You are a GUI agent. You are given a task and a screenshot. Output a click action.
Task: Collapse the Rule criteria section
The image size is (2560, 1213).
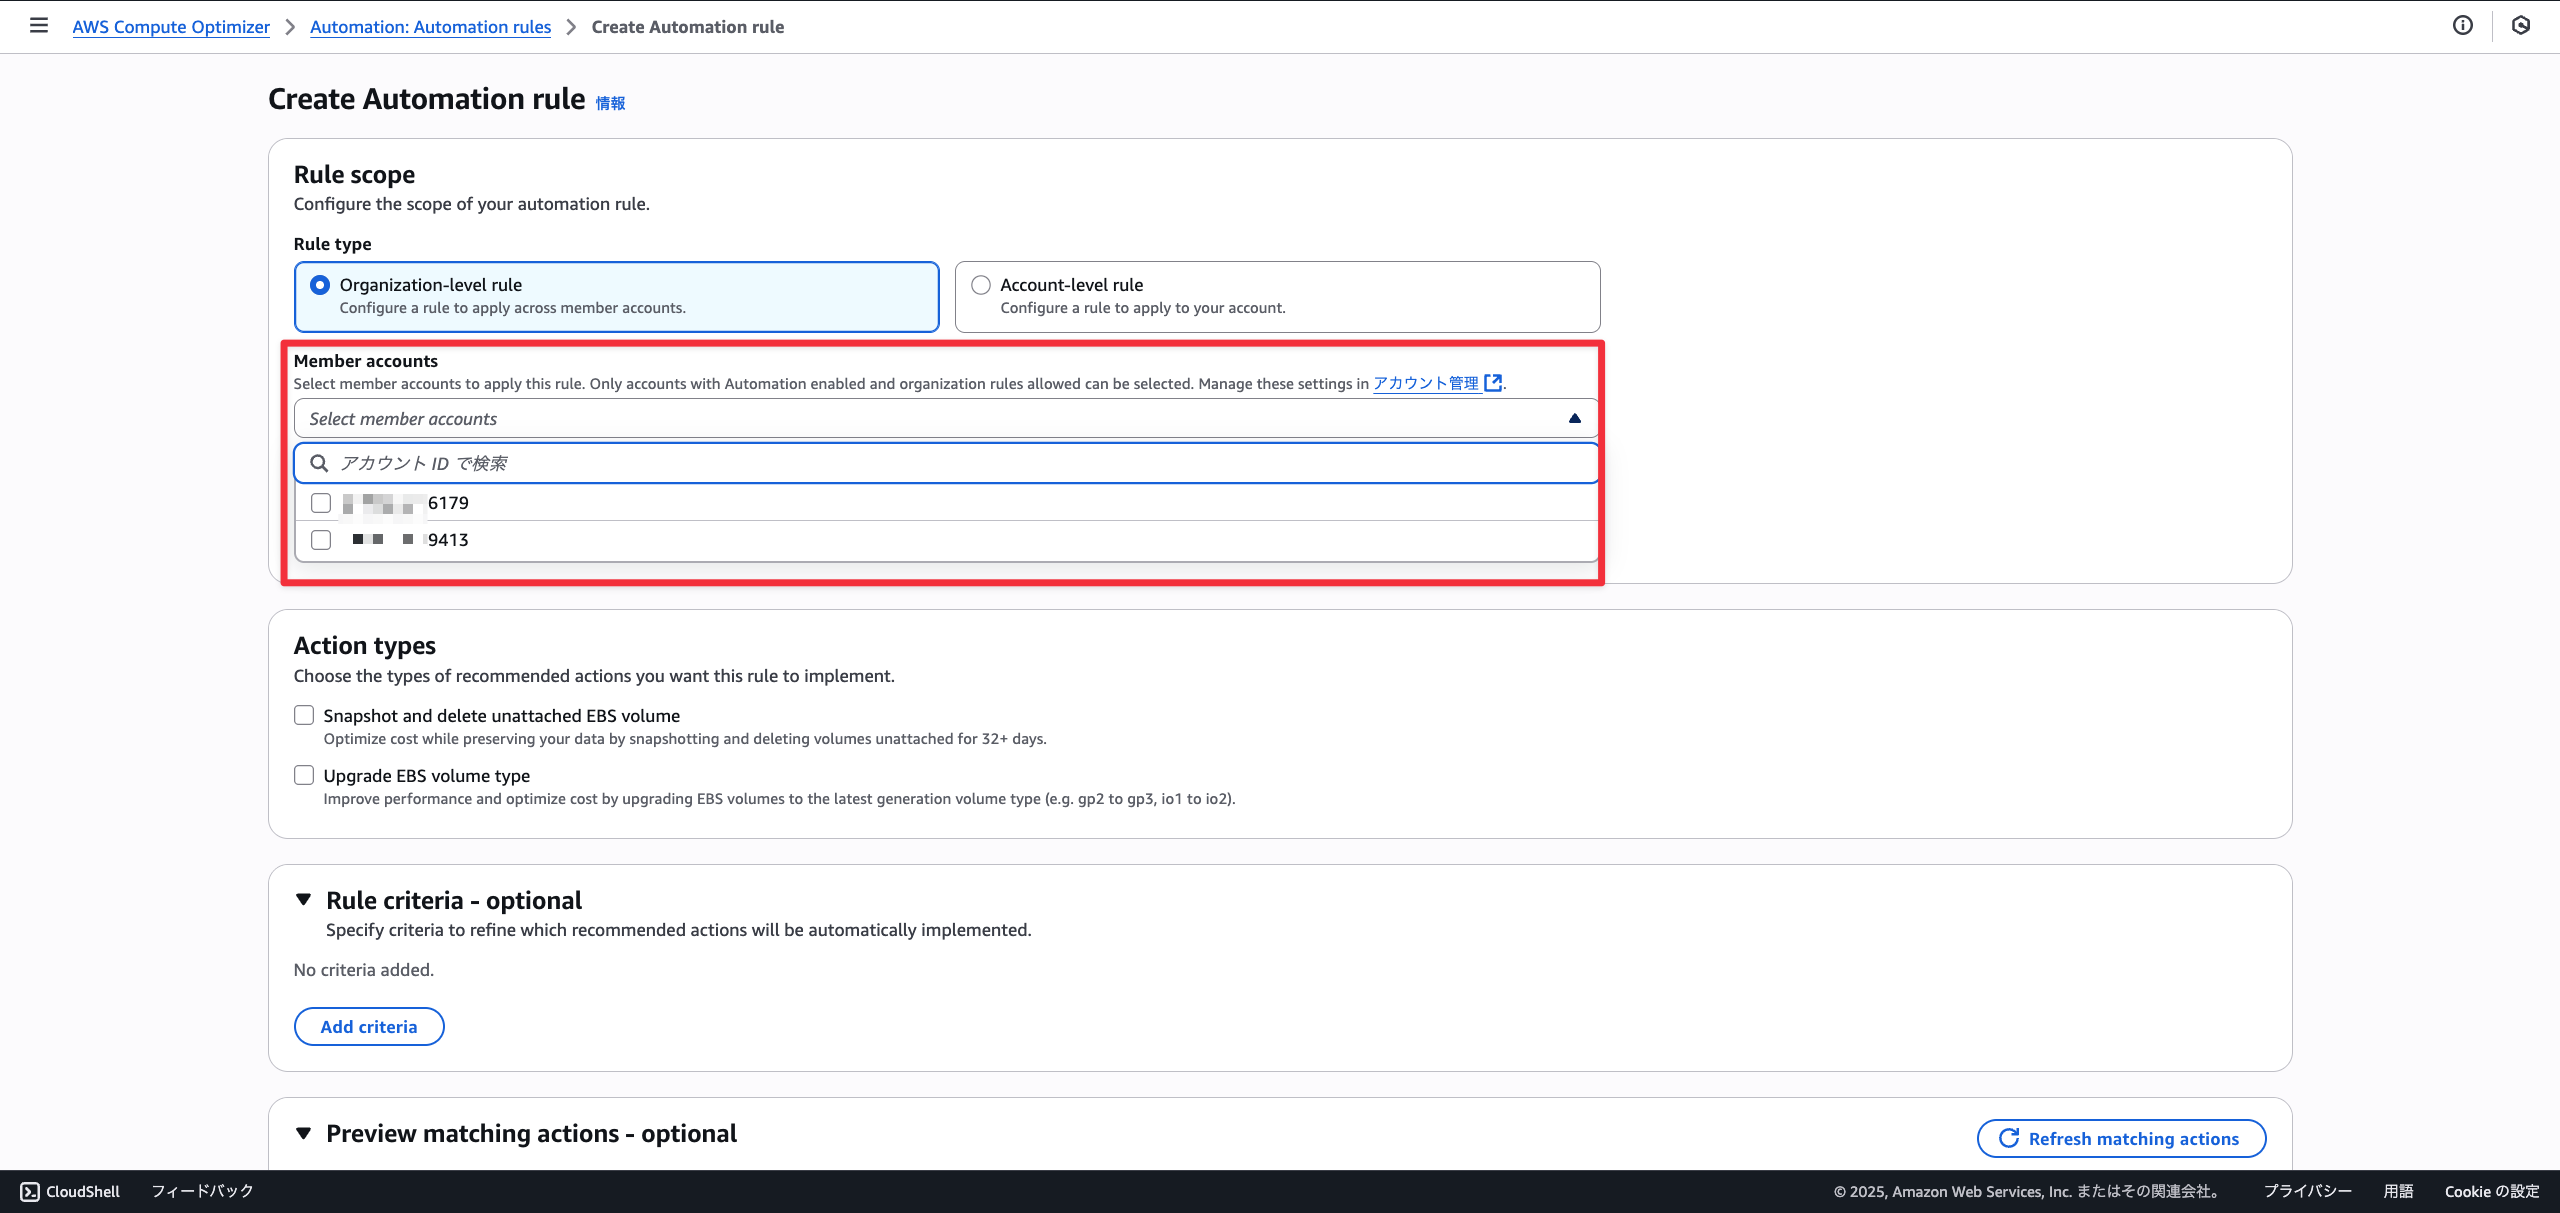[x=303, y=900]
